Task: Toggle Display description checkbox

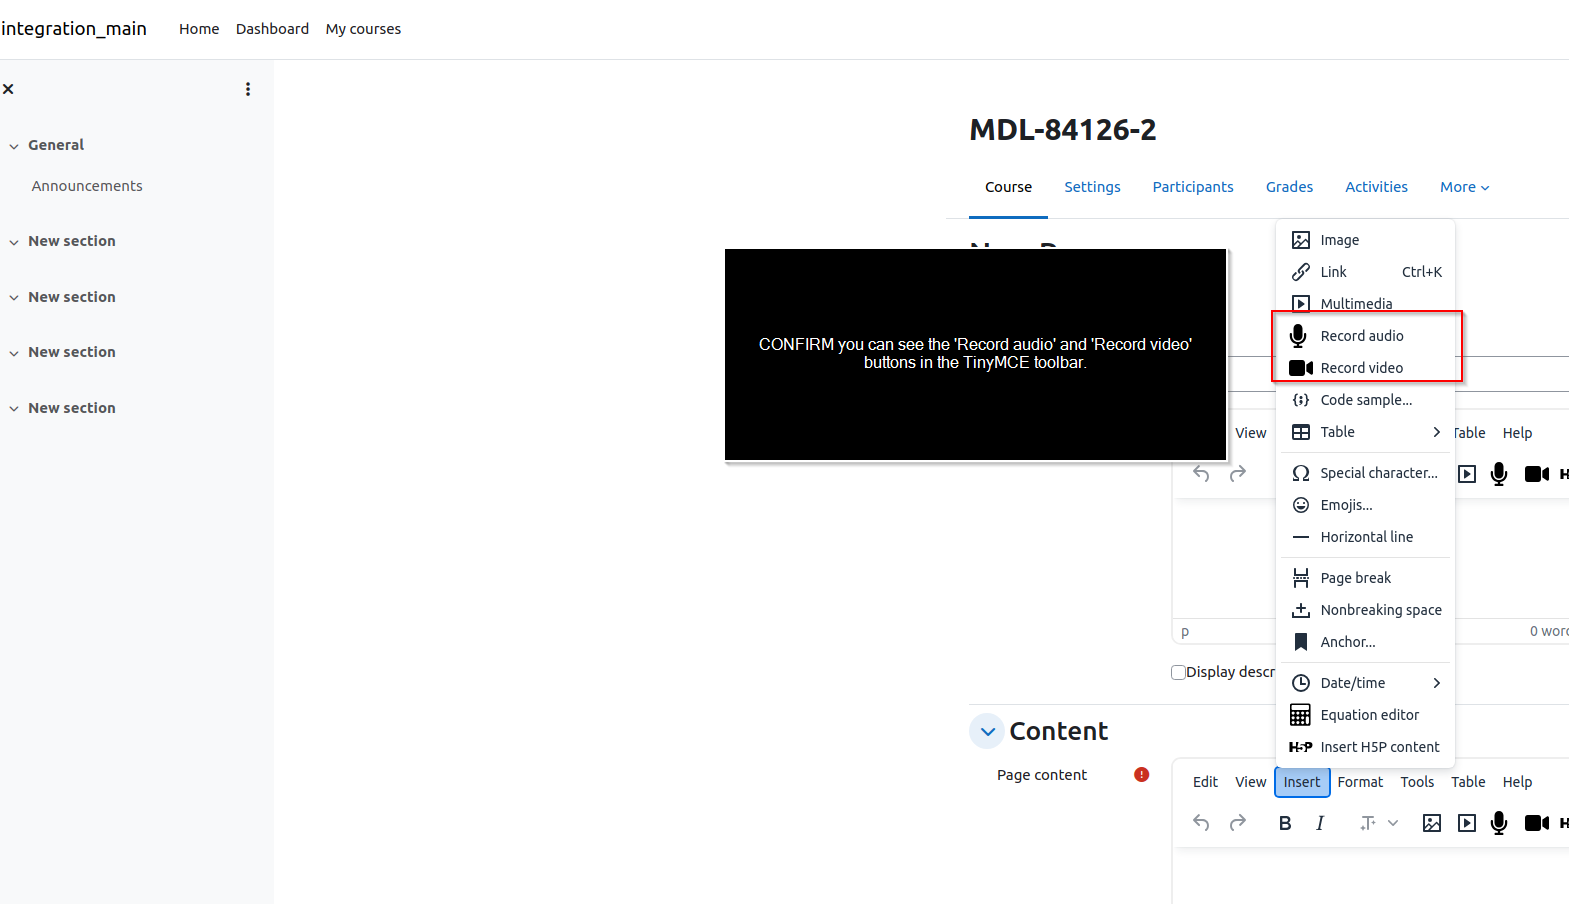Action: (x=1178, y=672)
